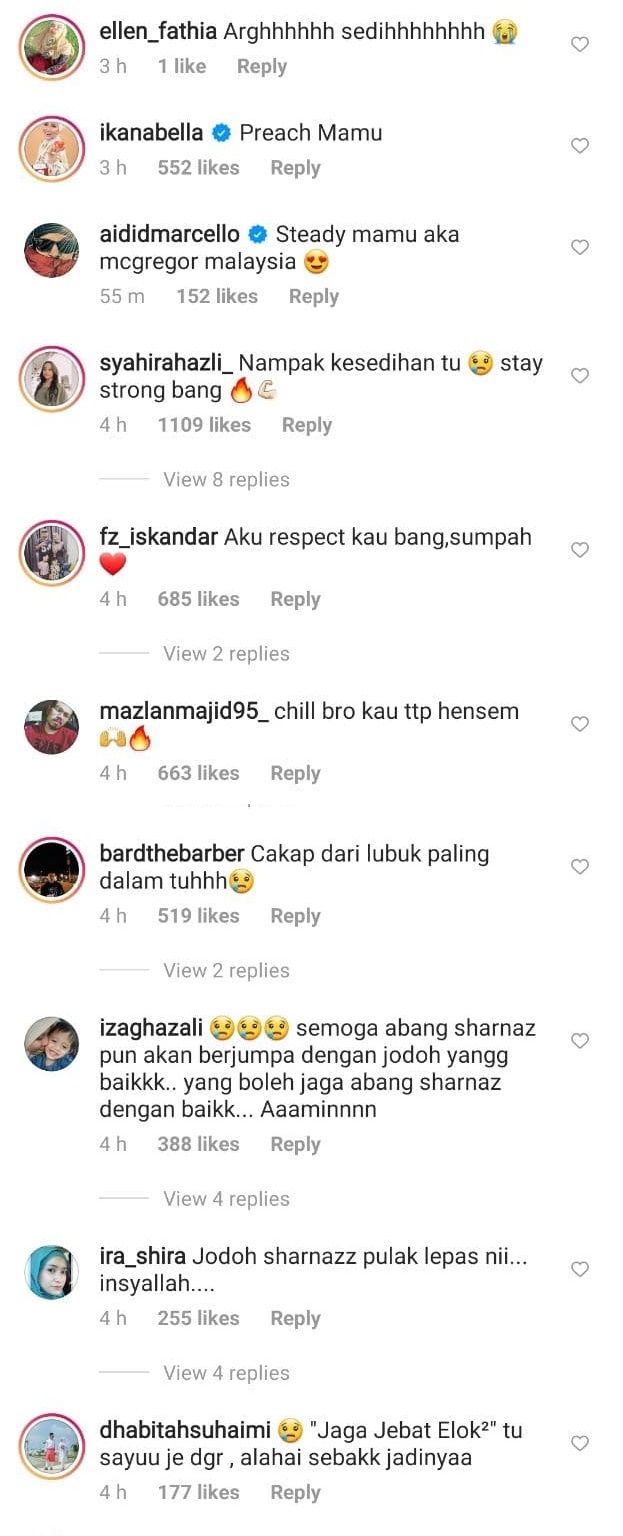Open aididmarcello's avatar thumbnail
The height and width of the screenshot is (1536, 623).
(51, 250)
